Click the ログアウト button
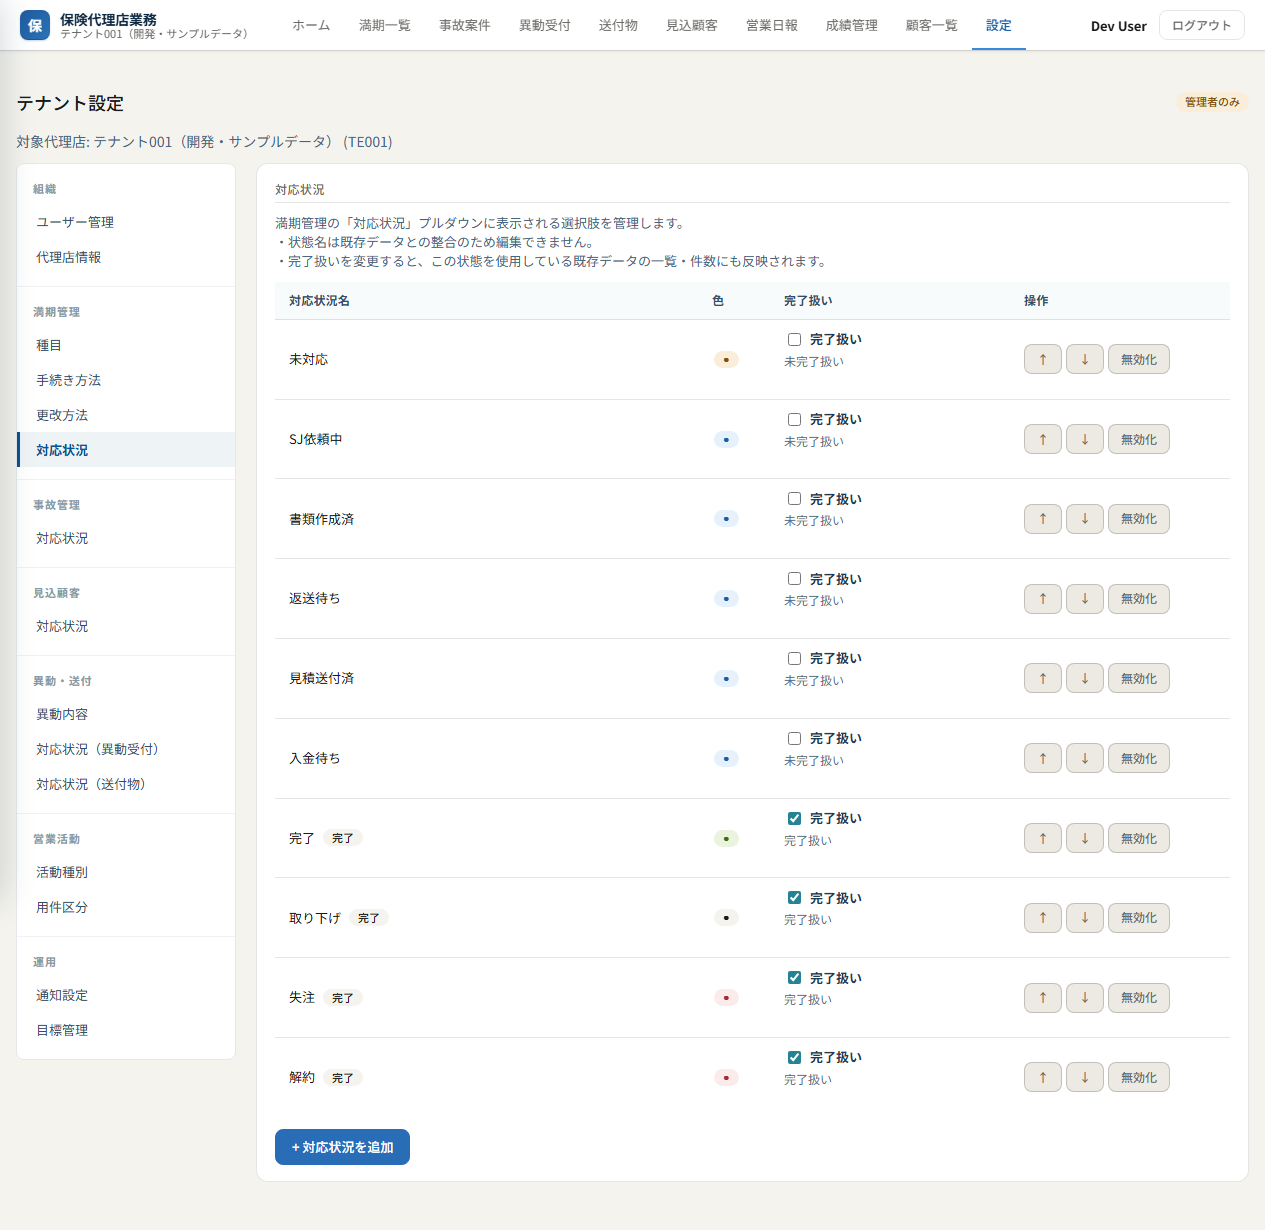1265x1230 pixels. tap(1202, 25)
